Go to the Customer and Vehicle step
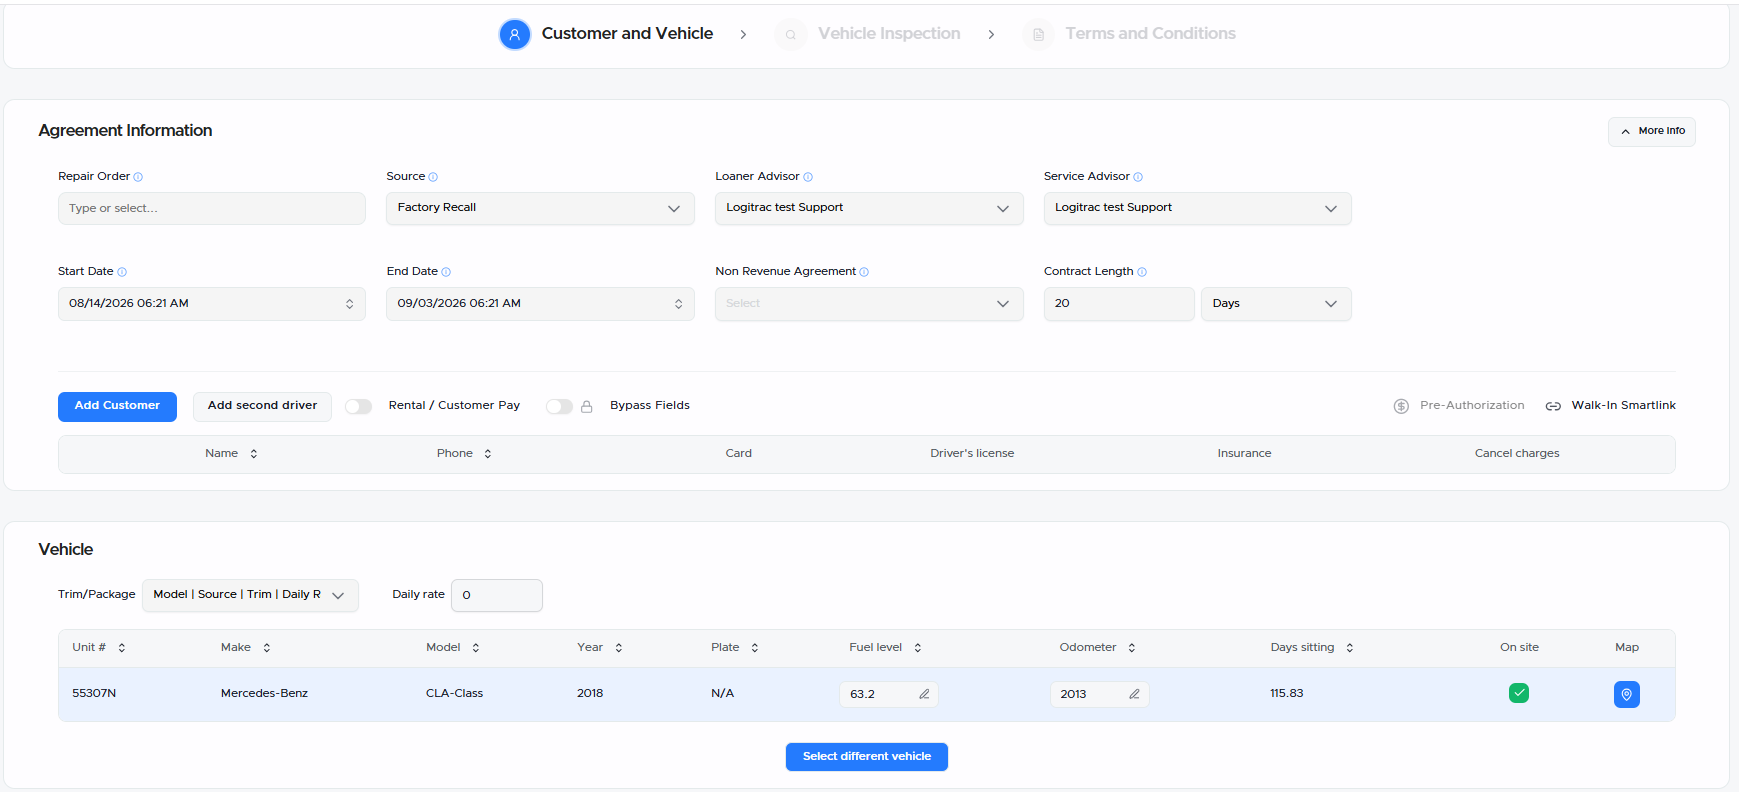 (x=627, y=34)
